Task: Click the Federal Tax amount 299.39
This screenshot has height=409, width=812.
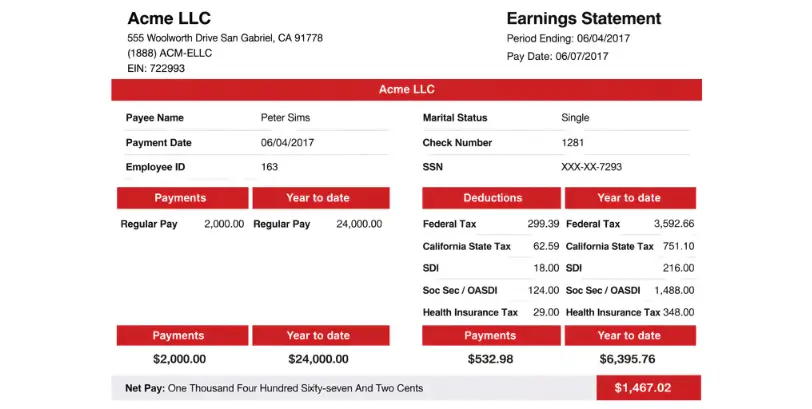Action: [542, 224]
